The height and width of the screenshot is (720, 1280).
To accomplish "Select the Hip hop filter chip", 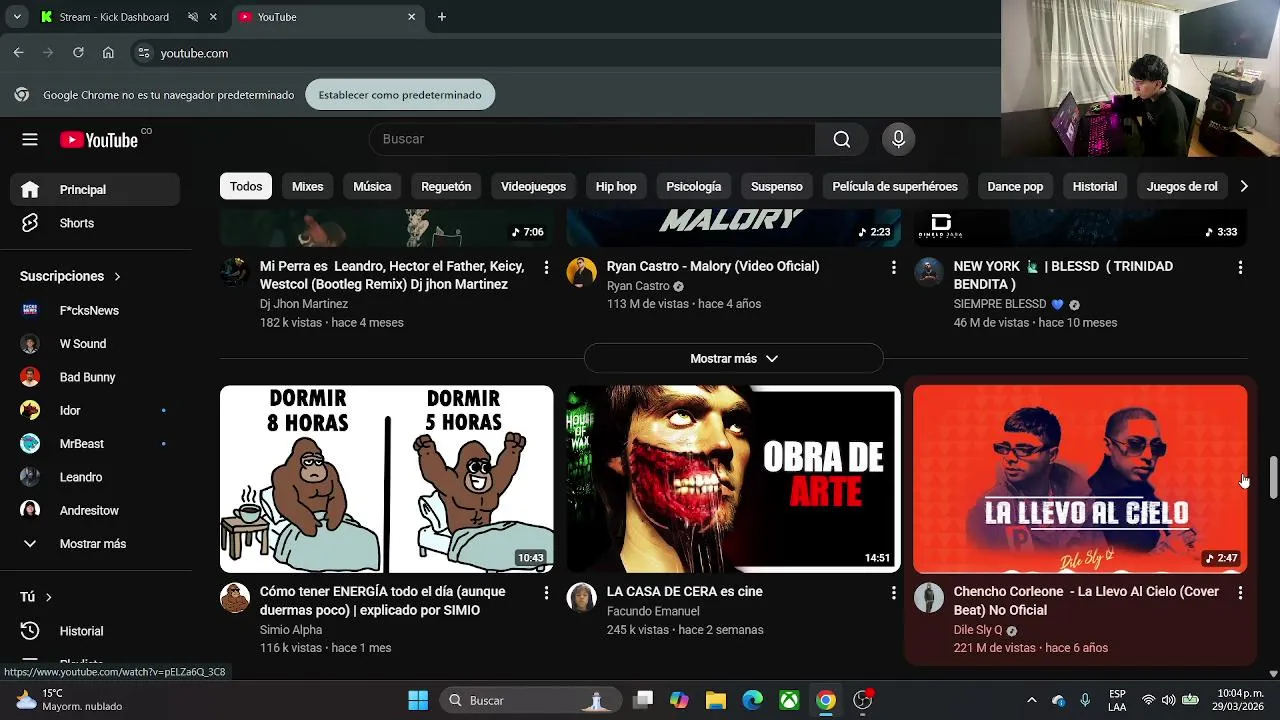I will (616, 187).
